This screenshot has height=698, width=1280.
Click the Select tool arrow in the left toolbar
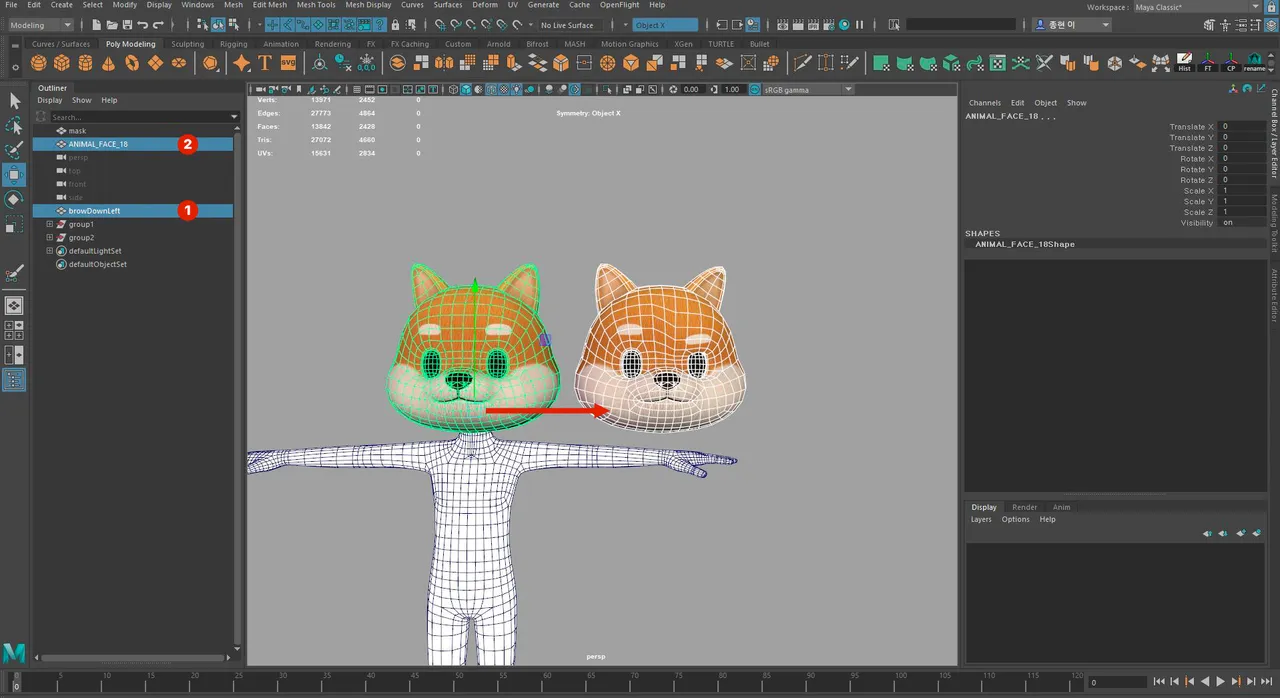(x=14, y=100)
